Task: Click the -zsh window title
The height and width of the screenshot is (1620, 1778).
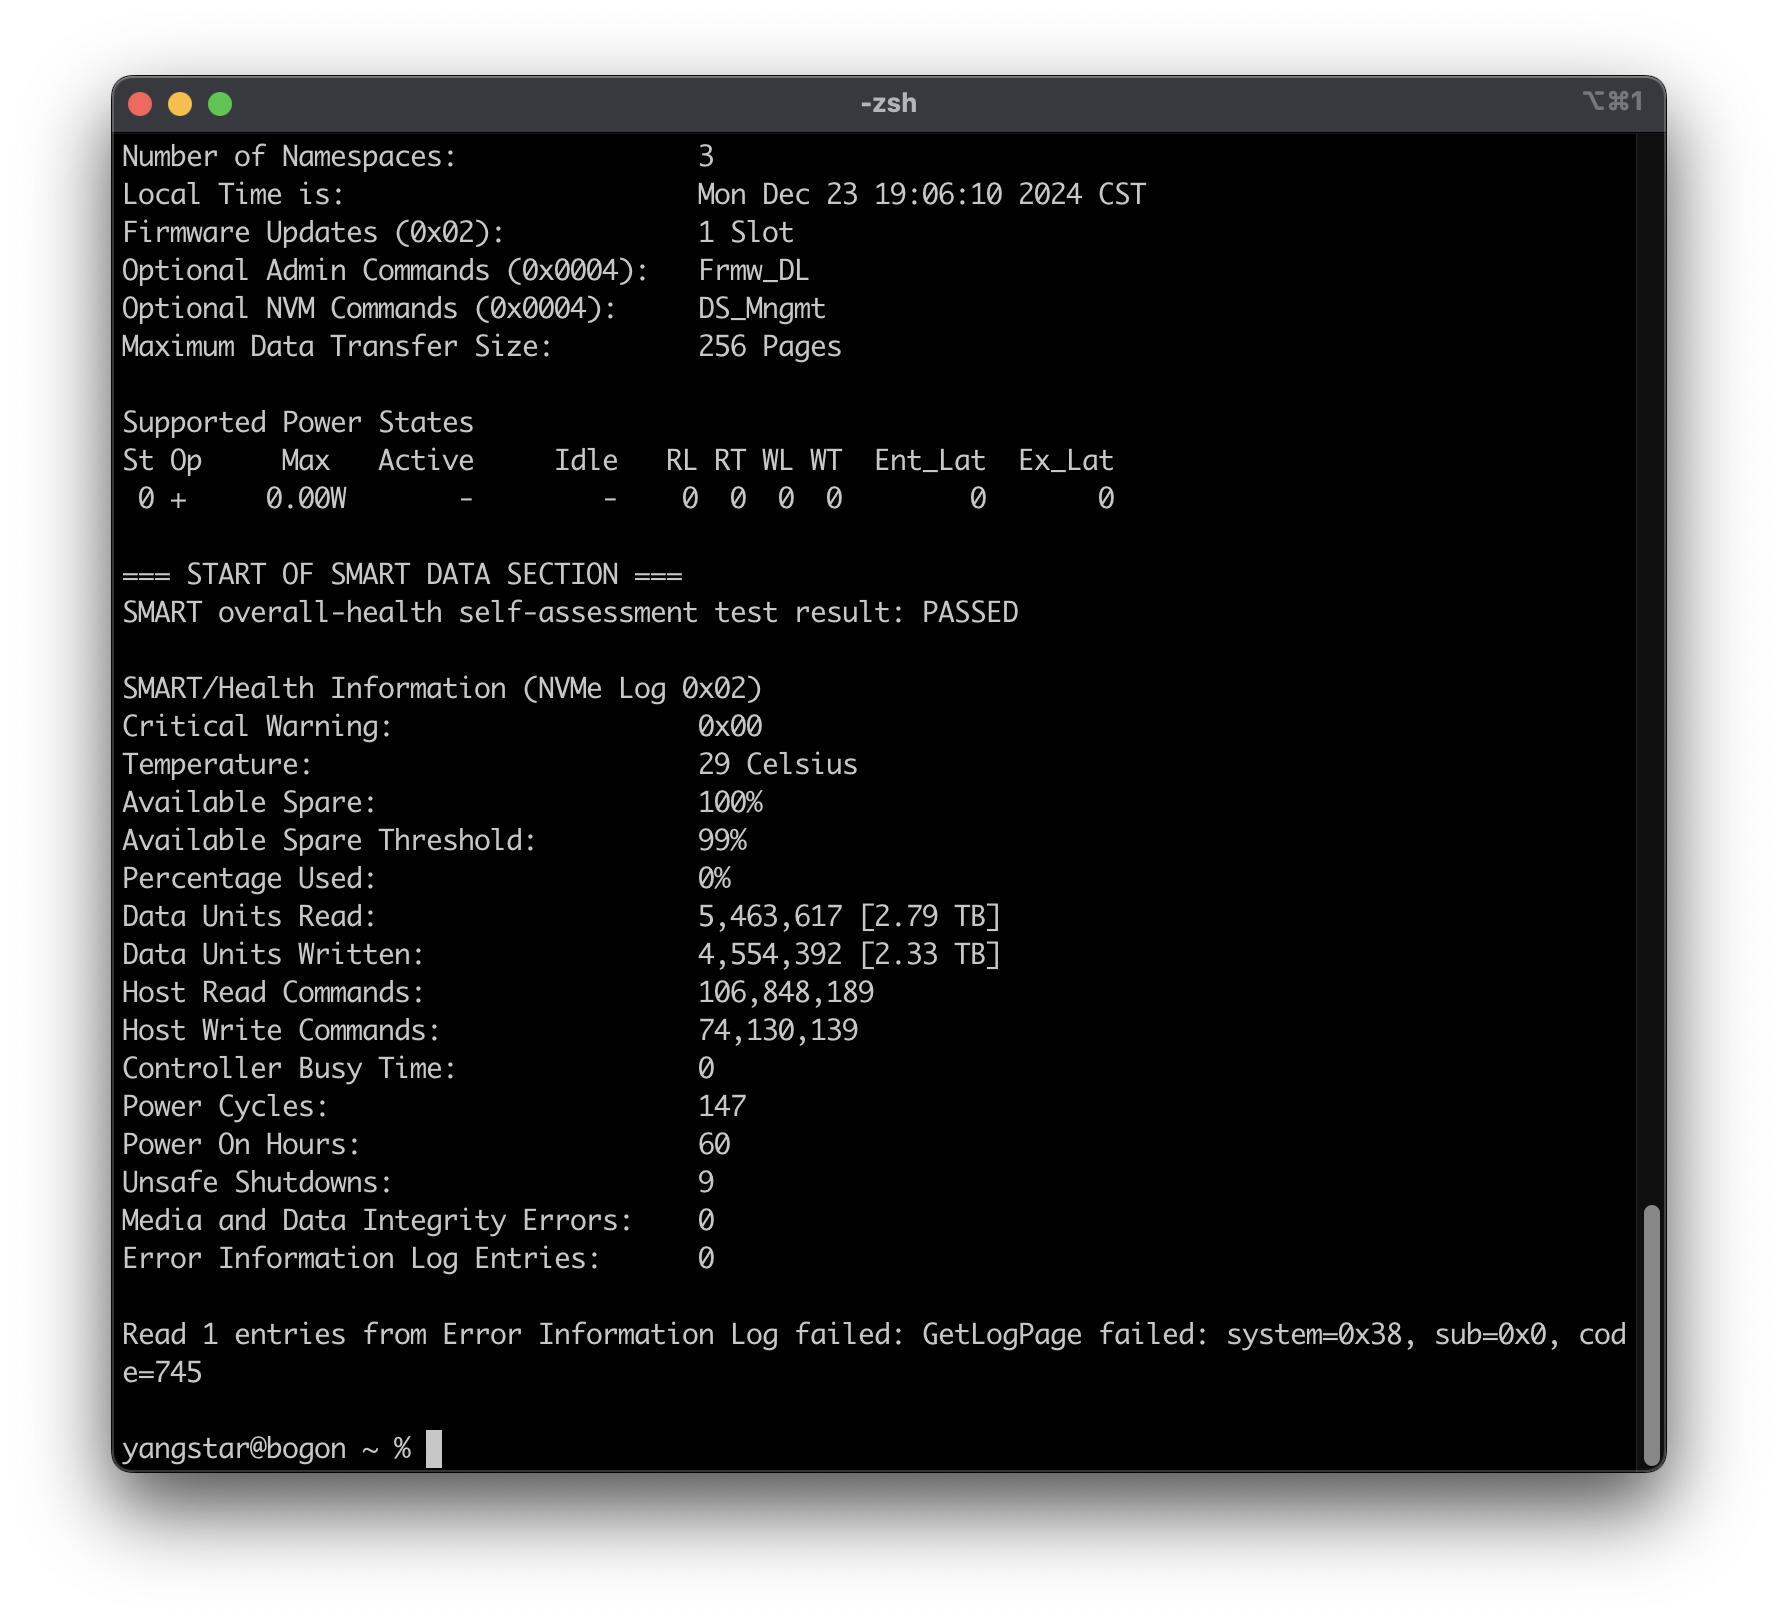Action: coord(888,103)
